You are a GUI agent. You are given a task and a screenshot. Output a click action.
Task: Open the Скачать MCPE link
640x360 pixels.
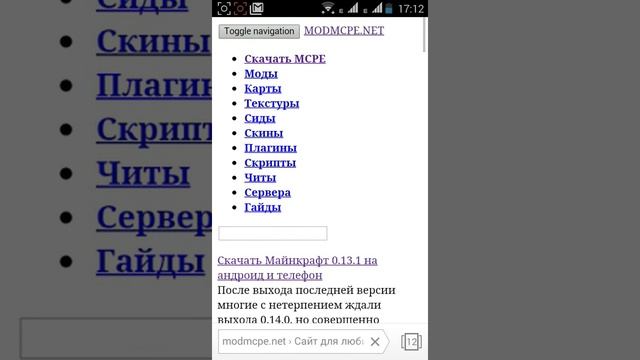click(x=285, y=59)
